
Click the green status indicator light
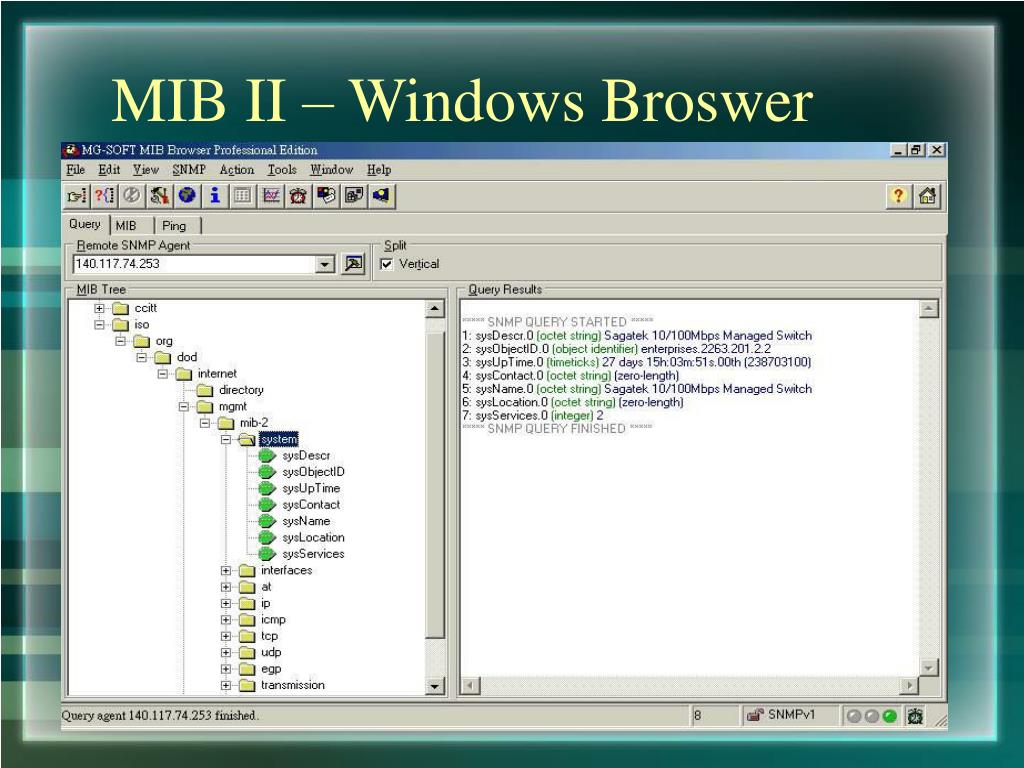[x=889, y=716]
